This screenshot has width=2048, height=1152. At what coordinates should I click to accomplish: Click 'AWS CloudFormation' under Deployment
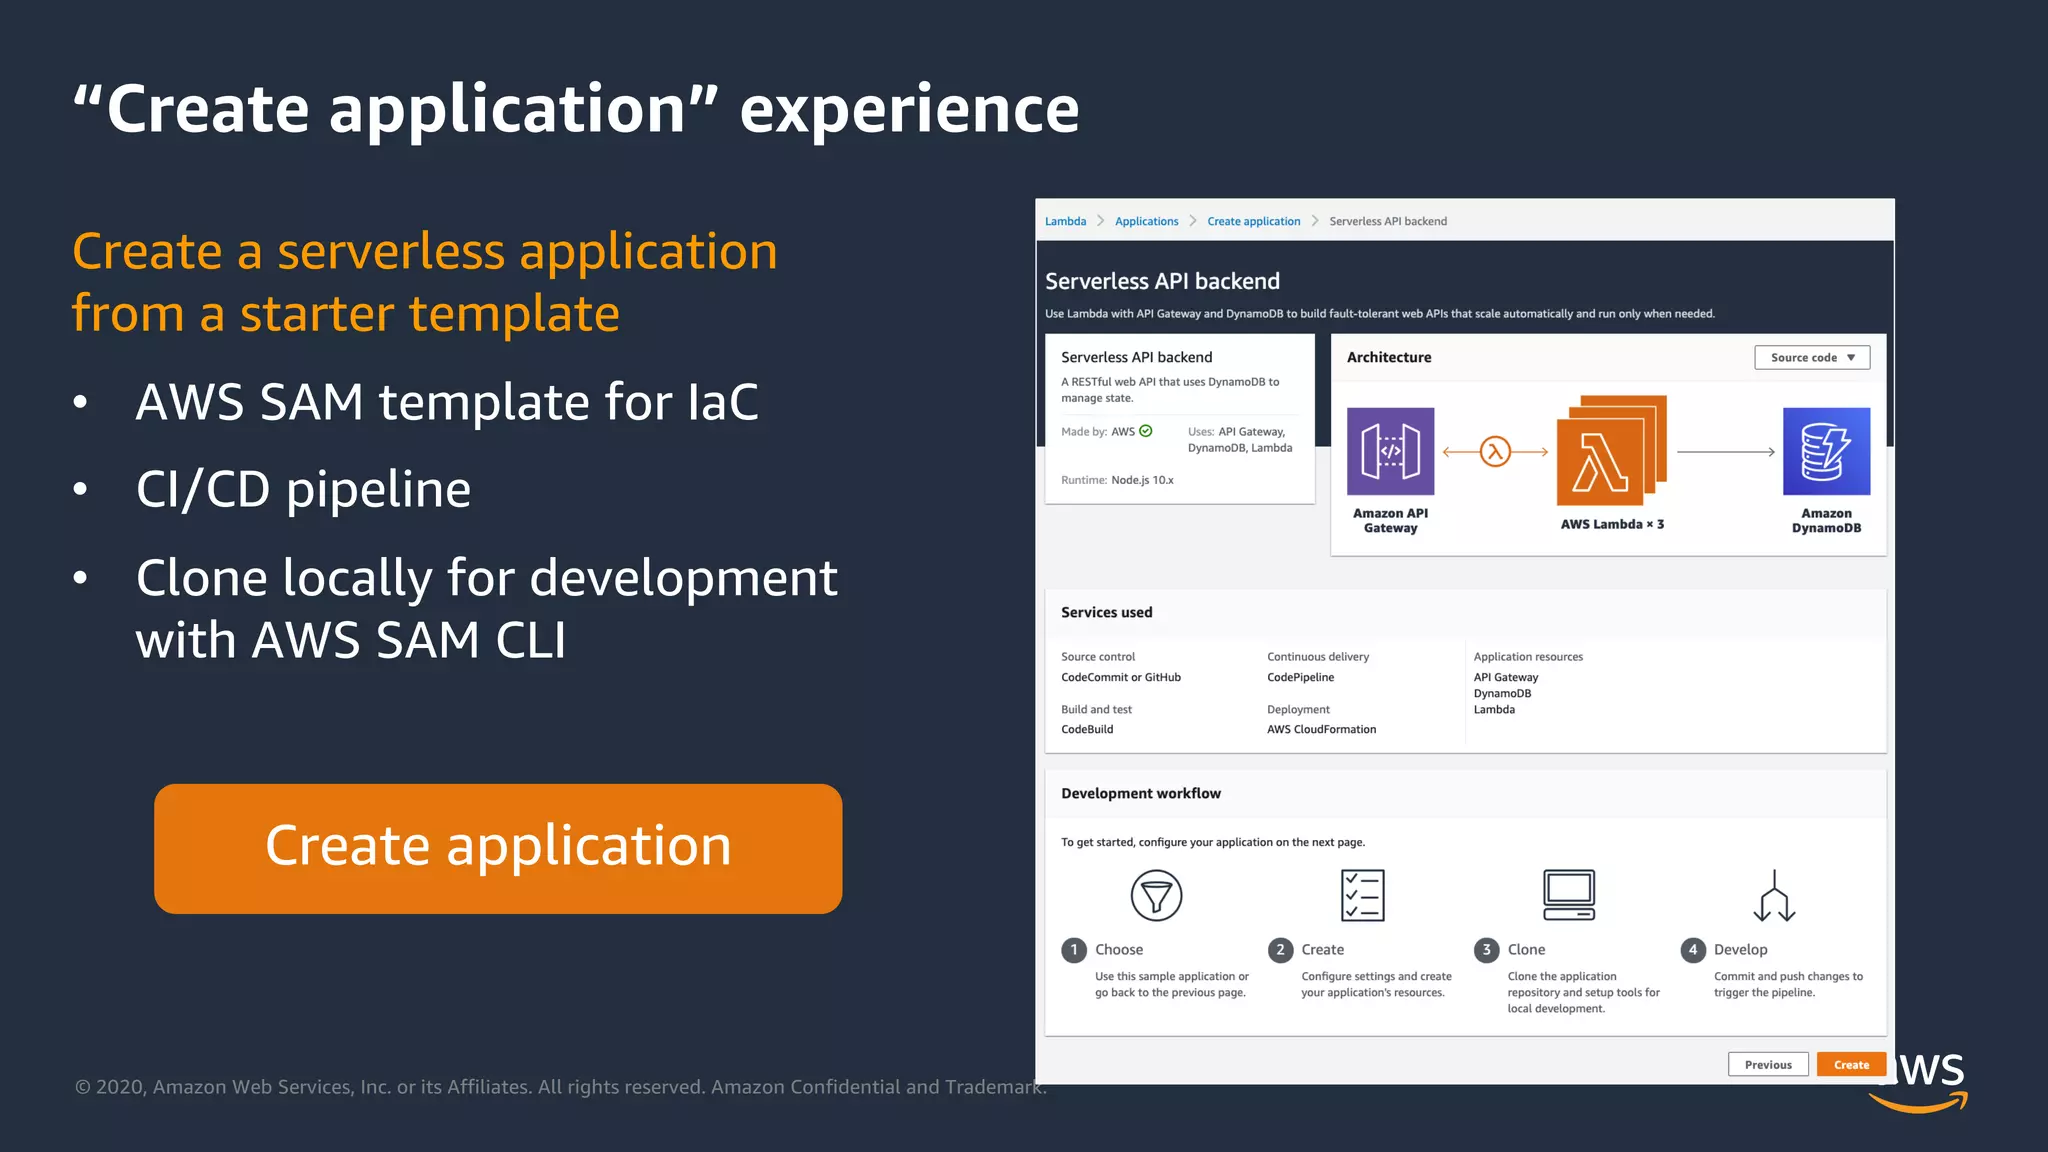[1321, 729]
